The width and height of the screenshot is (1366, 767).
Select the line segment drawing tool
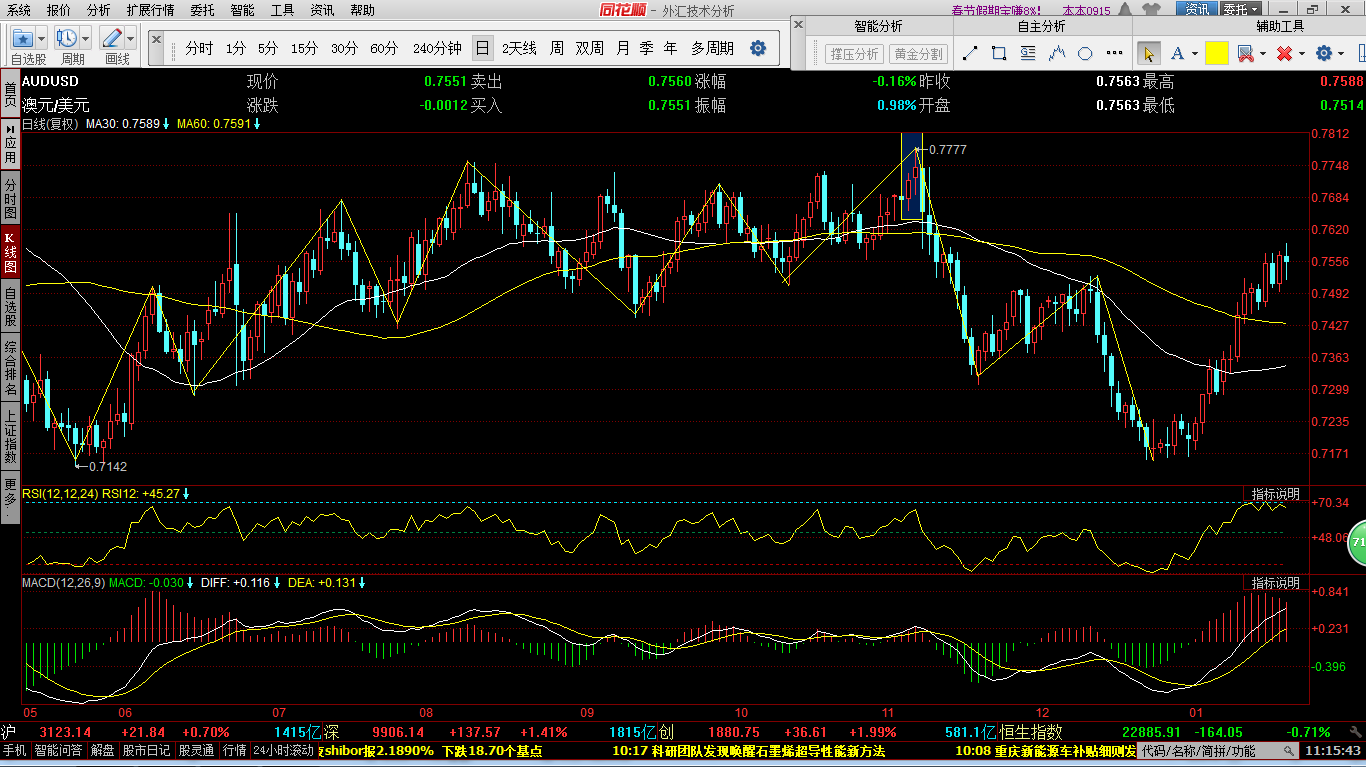pos(970,53)
